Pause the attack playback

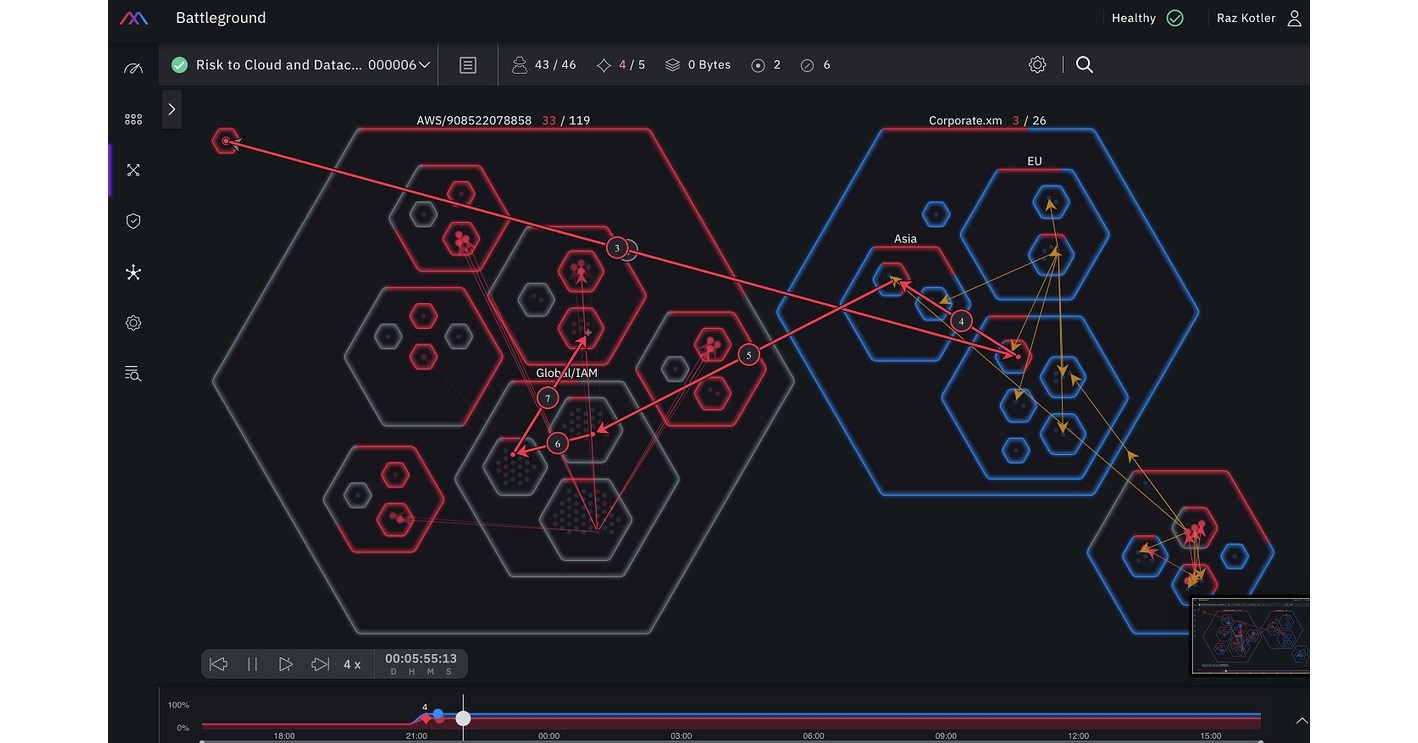click(252, 664)
